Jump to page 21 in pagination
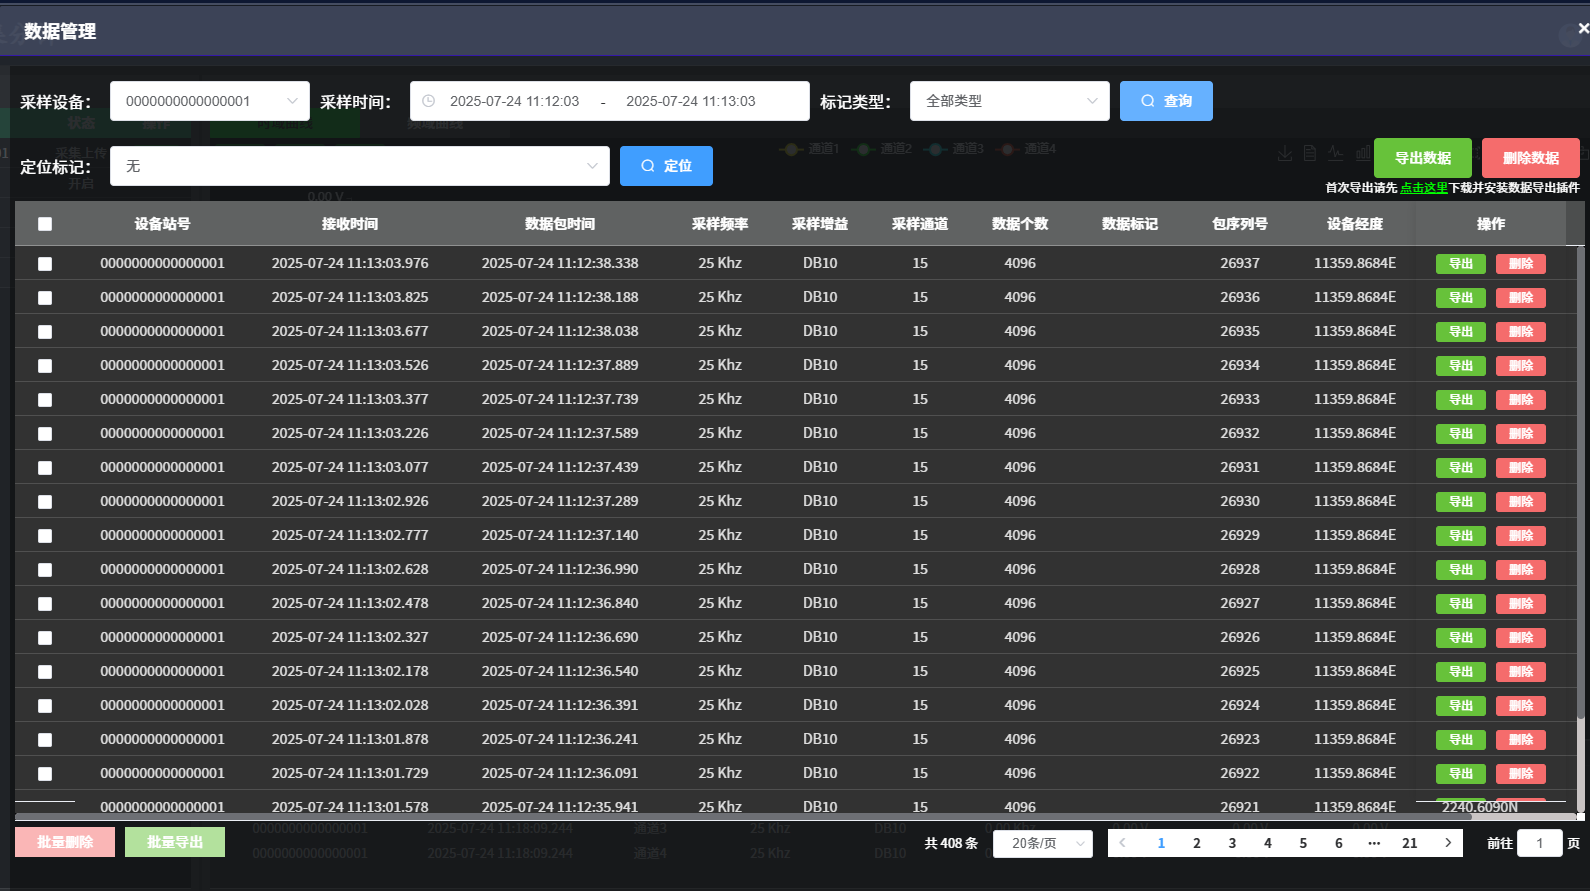The width and height of the screenshot is (1590, 891). [x=1409, y=843]
